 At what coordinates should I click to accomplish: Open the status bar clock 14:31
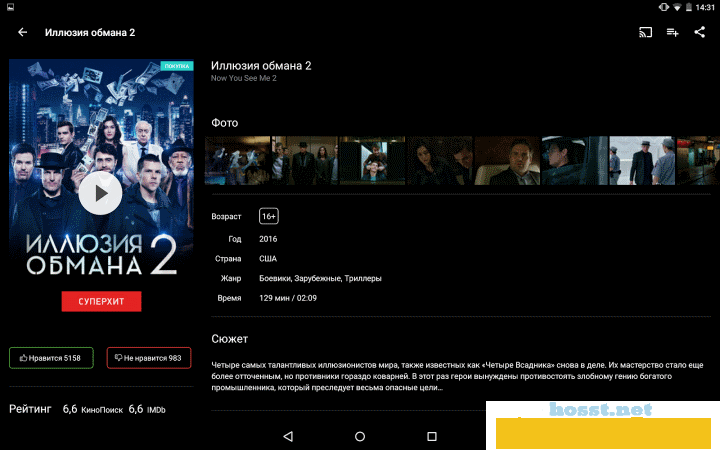(x=705, y=7)
